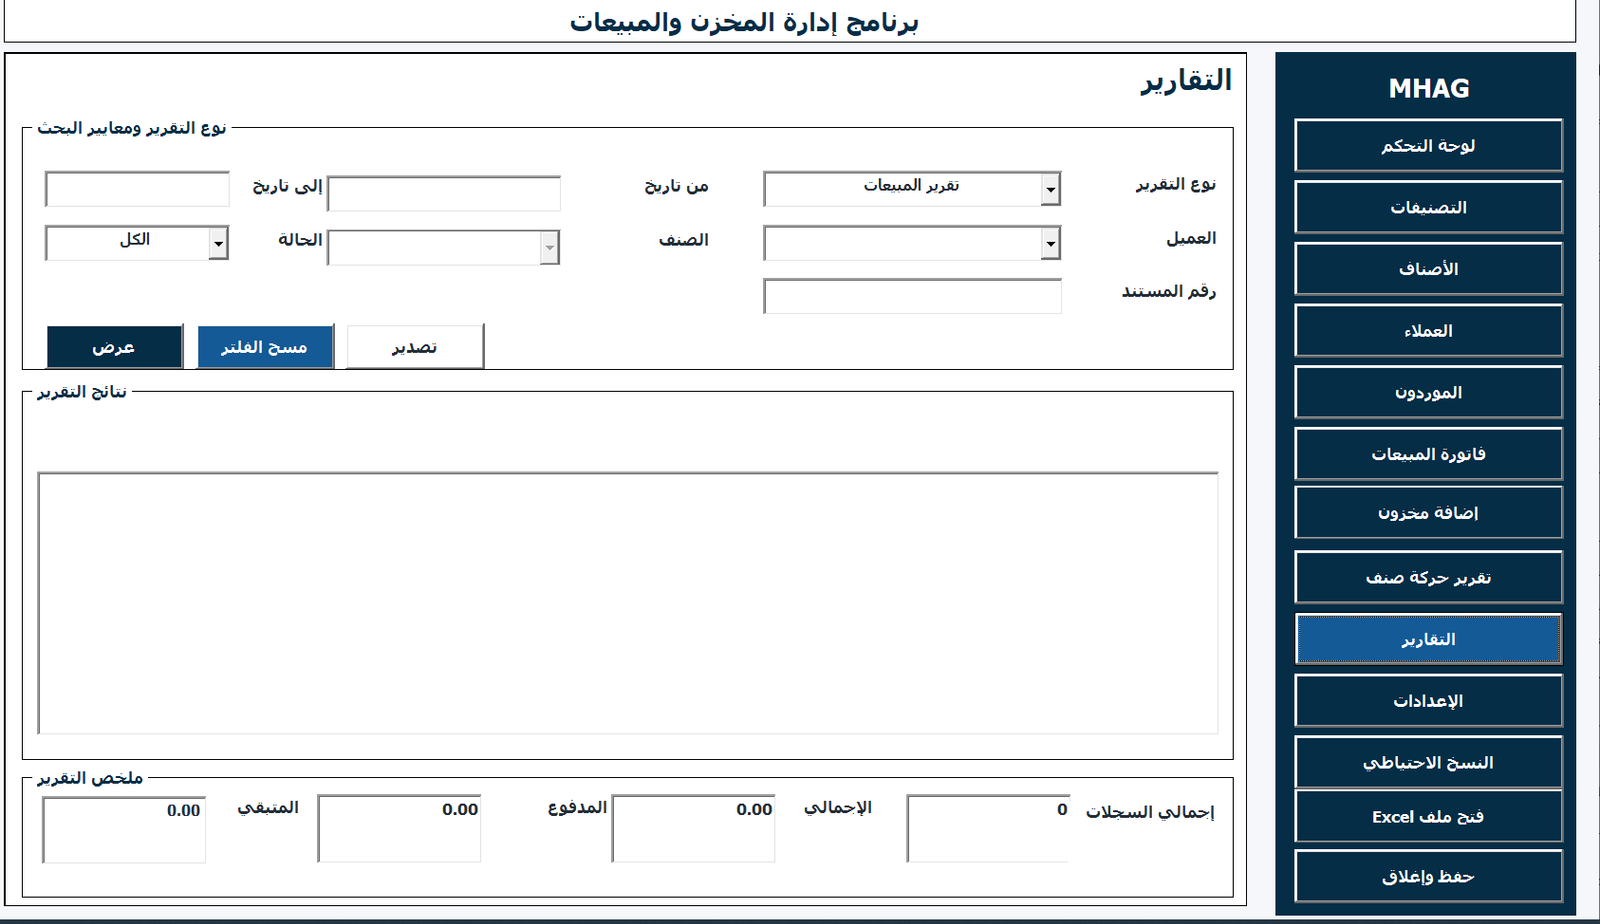
Task: Navigate to الموردون suppliers
Action: point(1428,393)
